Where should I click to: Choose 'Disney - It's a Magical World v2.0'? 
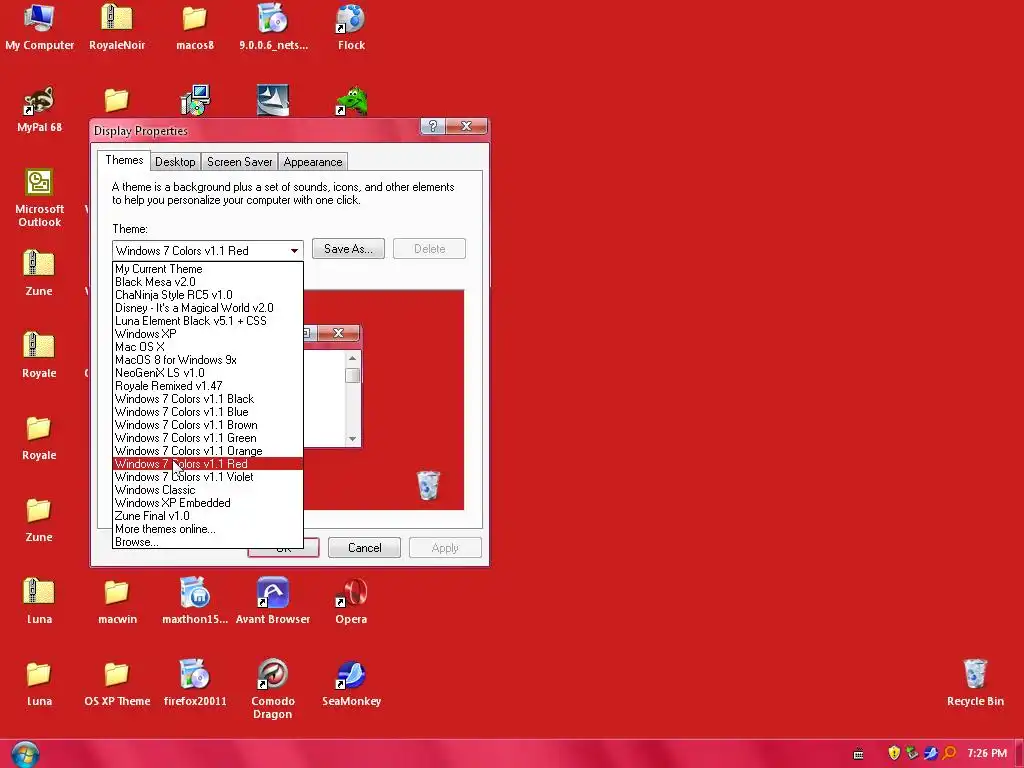coord(208,308)
